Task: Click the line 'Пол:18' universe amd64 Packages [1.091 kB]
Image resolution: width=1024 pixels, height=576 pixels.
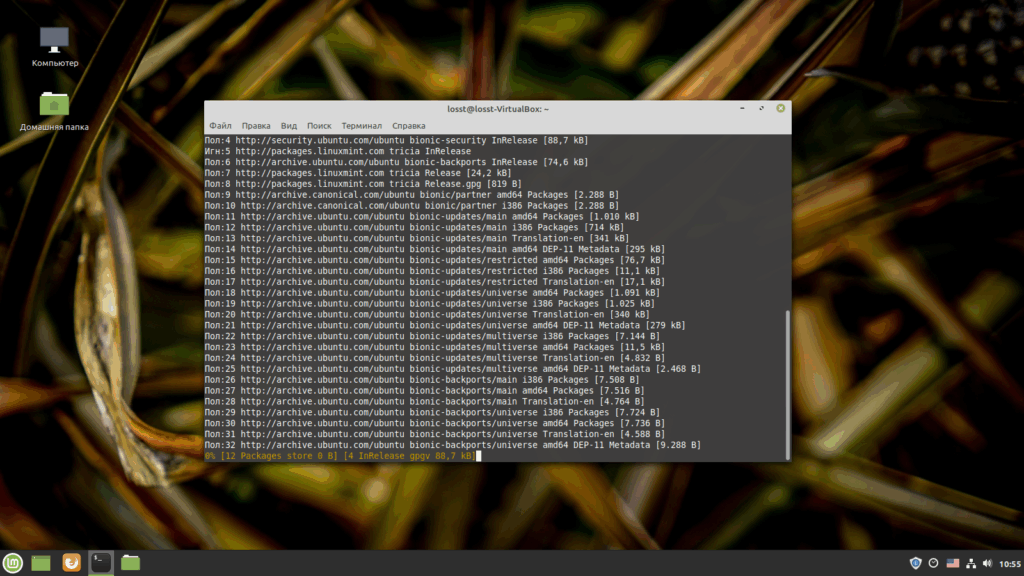Action: point(432,293)
